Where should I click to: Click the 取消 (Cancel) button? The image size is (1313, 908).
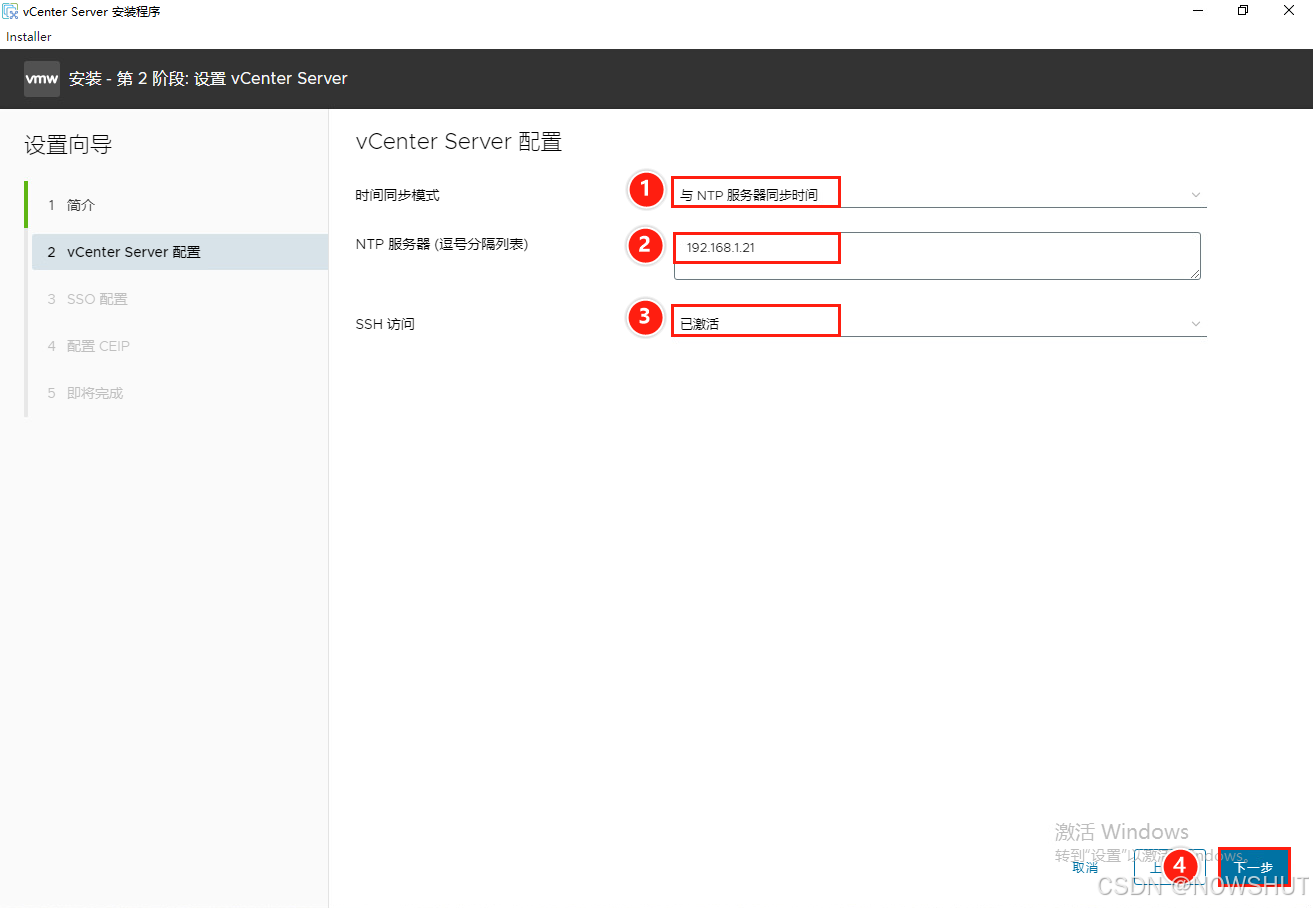point(1085,867)
